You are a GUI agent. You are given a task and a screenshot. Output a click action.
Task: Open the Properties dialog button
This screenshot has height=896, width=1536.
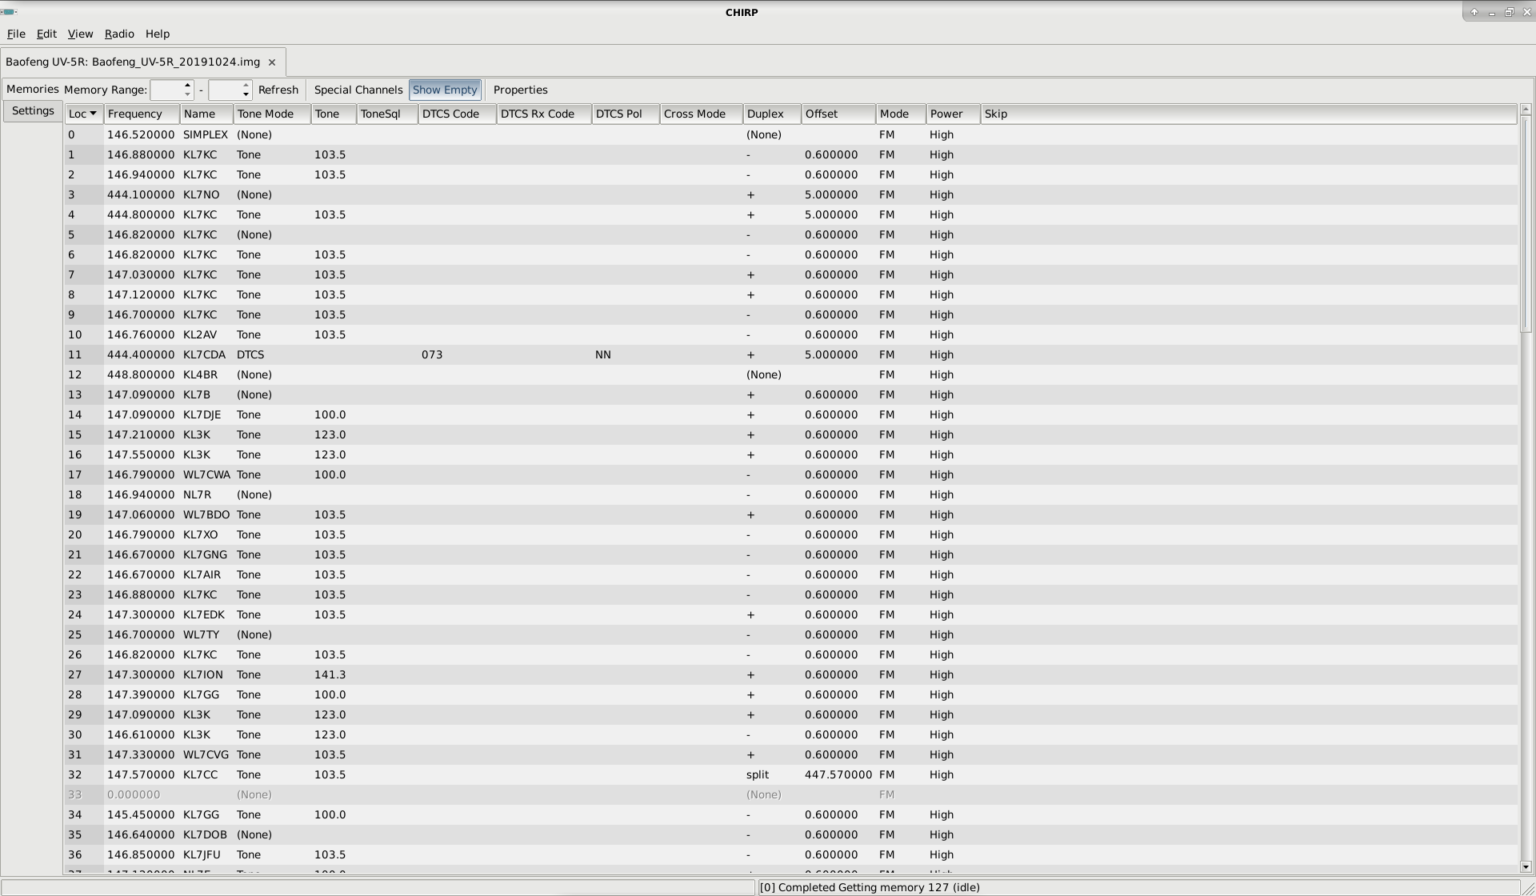(520, 90)
